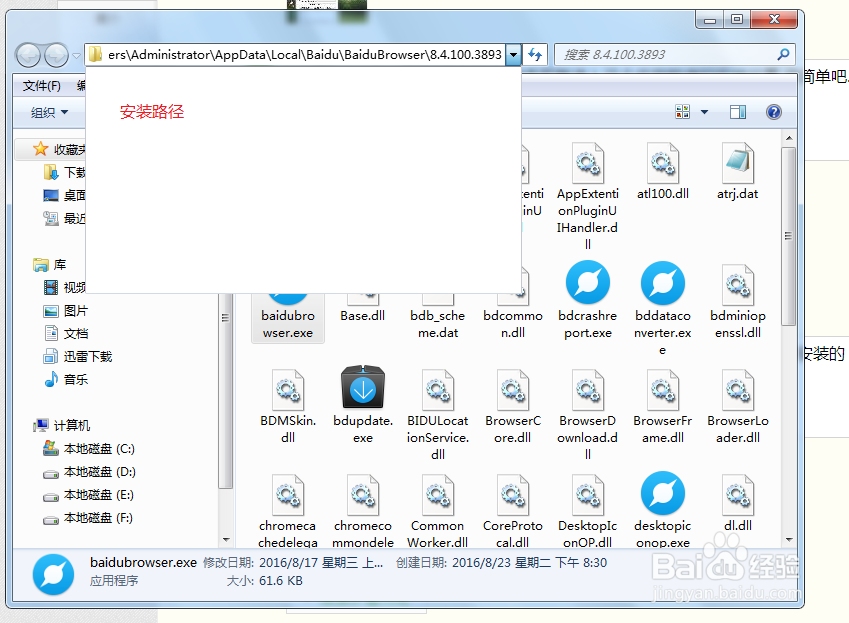Select chromecommondelegate file icon
The width and height of the screenshot is (849, 623).
coord(363,494)
